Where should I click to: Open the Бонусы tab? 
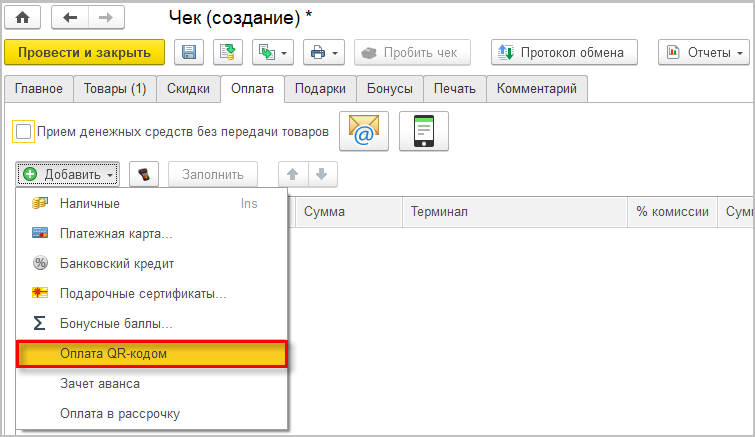pyautogui.click(x=390, y=89)
